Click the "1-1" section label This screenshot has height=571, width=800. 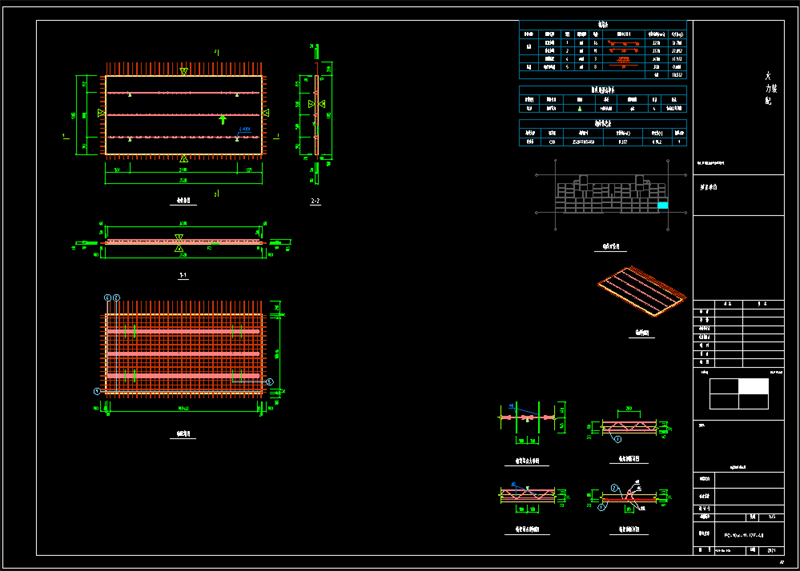click(x=183, y=276)
